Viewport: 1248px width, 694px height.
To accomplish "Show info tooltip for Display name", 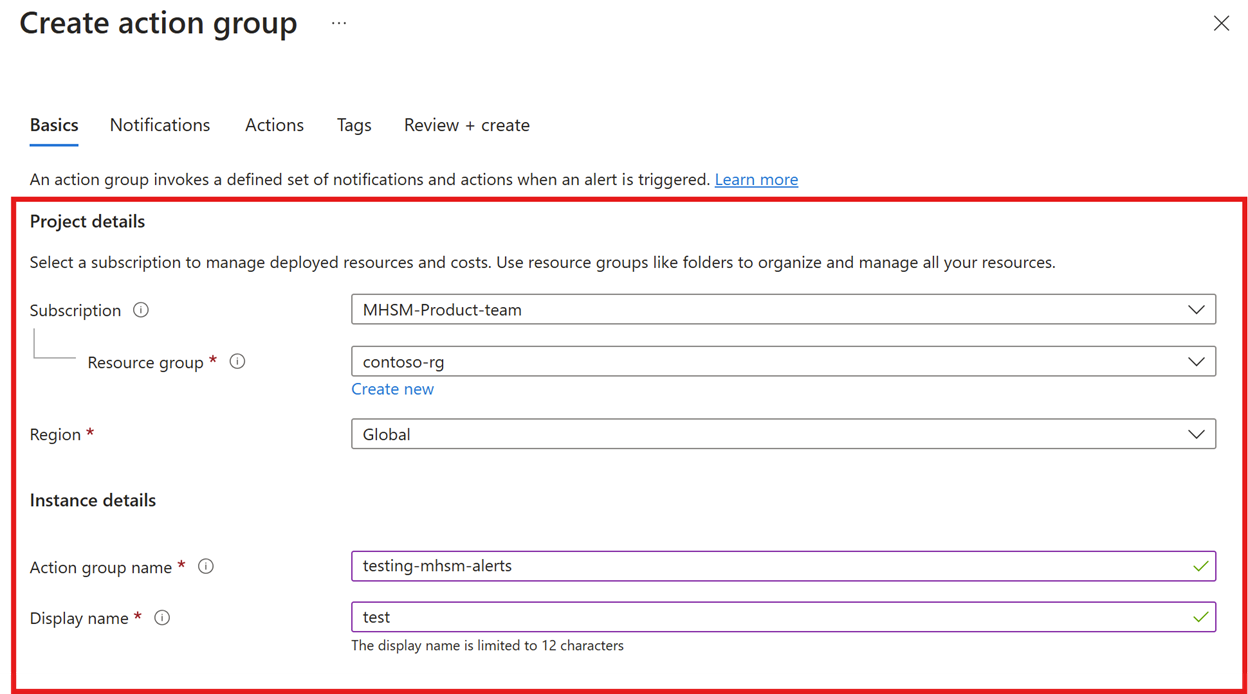I will pyautogui.click(x=162, y=618).
